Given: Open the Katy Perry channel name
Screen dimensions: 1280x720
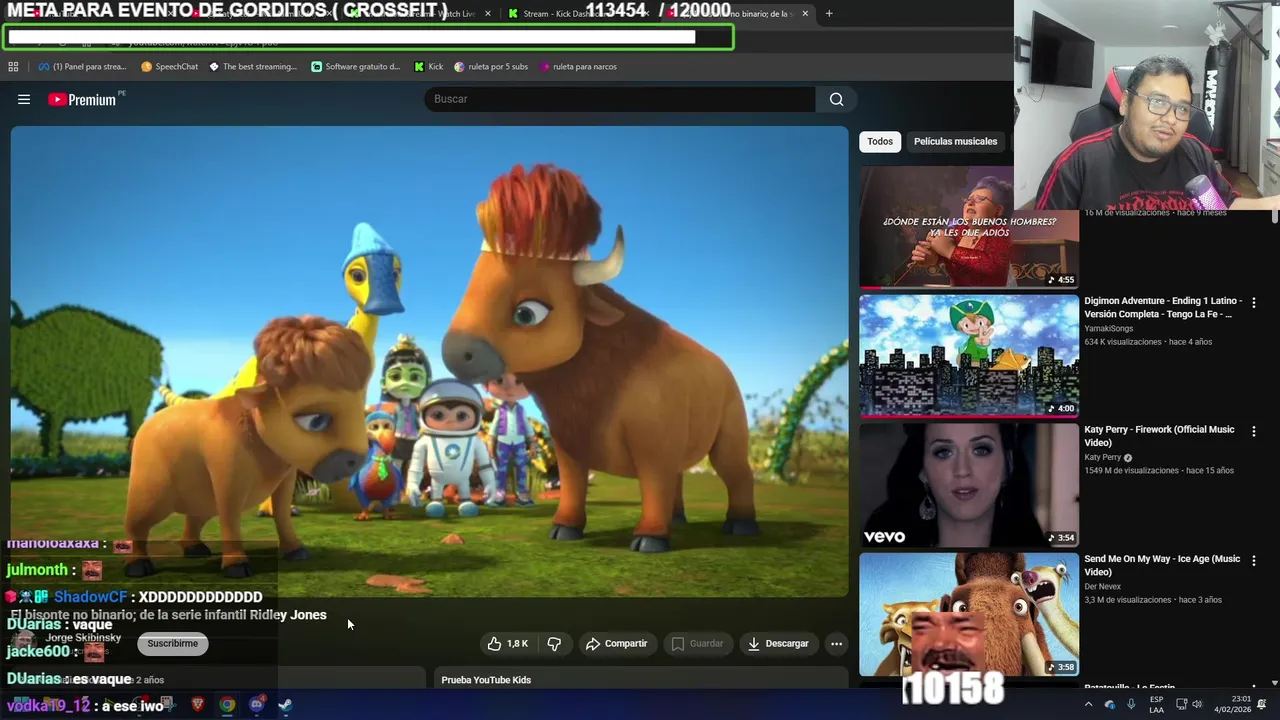Looking at the screenshot, I should (x=1103, y=457).
